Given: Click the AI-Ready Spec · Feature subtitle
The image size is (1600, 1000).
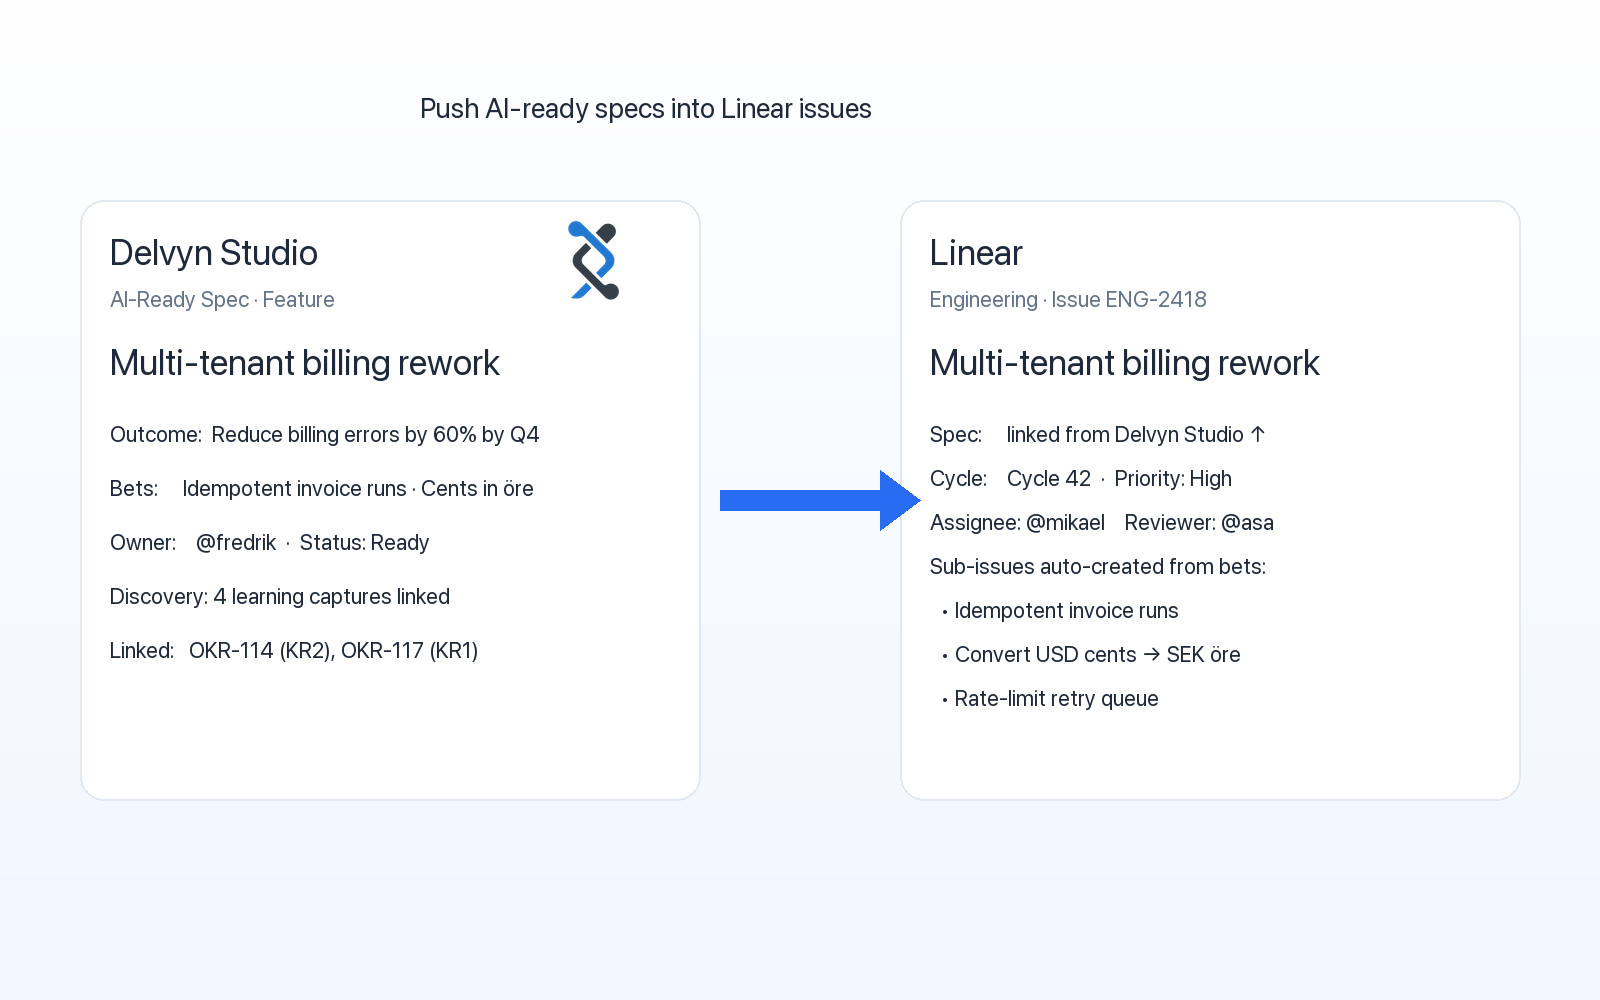Looking at the screenshot, I should point(222,300).
